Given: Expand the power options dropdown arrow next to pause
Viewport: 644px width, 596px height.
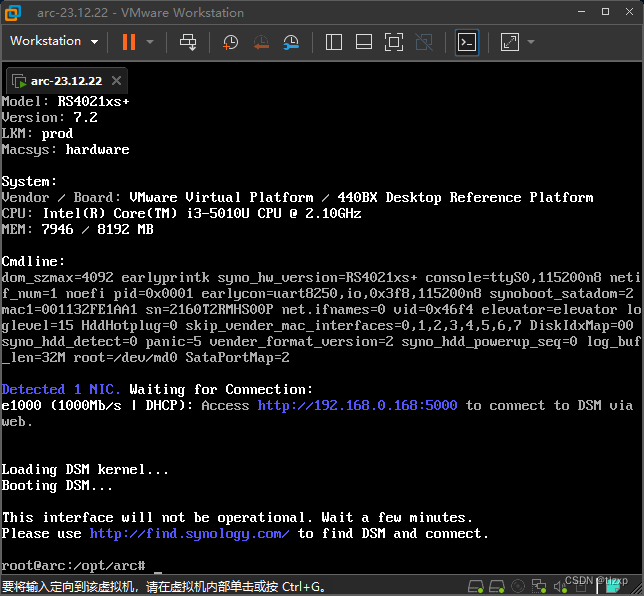Looking at the screenshot, I should tap(150, 42).
